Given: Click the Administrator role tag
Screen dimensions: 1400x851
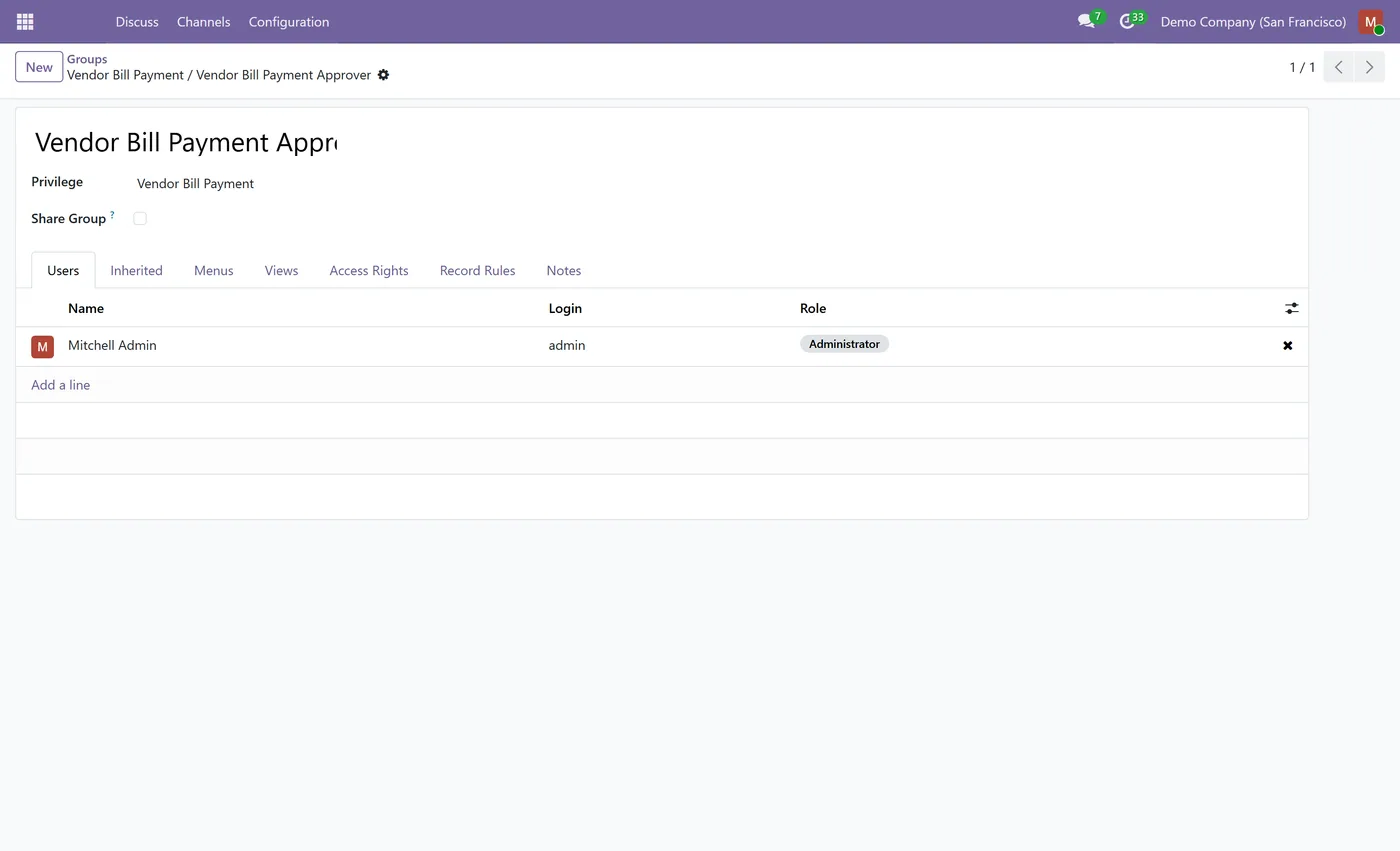Looking at the screenshot, I should (x=844, y=344).
